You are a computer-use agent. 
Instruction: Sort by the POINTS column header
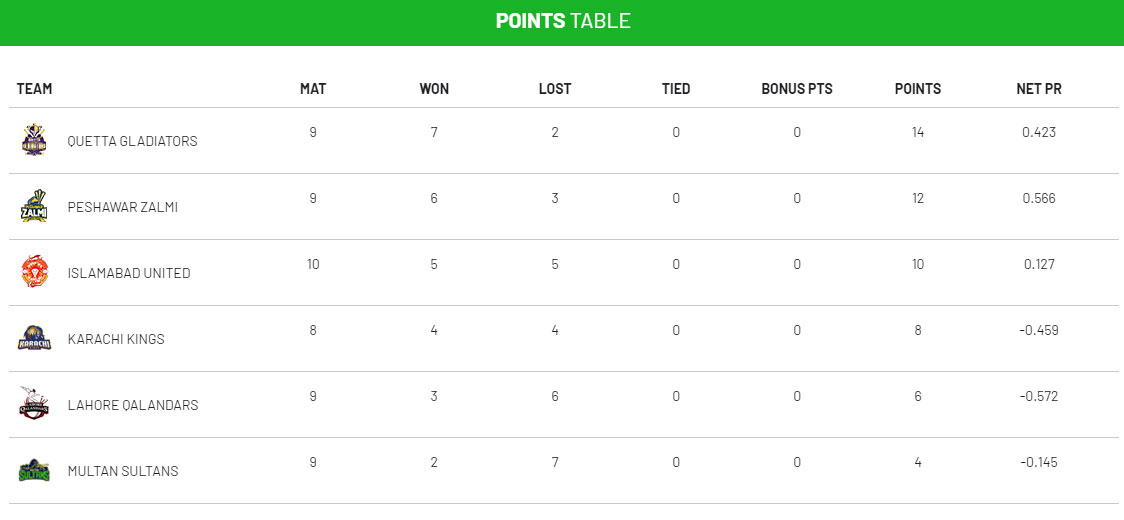pos(917,89)
